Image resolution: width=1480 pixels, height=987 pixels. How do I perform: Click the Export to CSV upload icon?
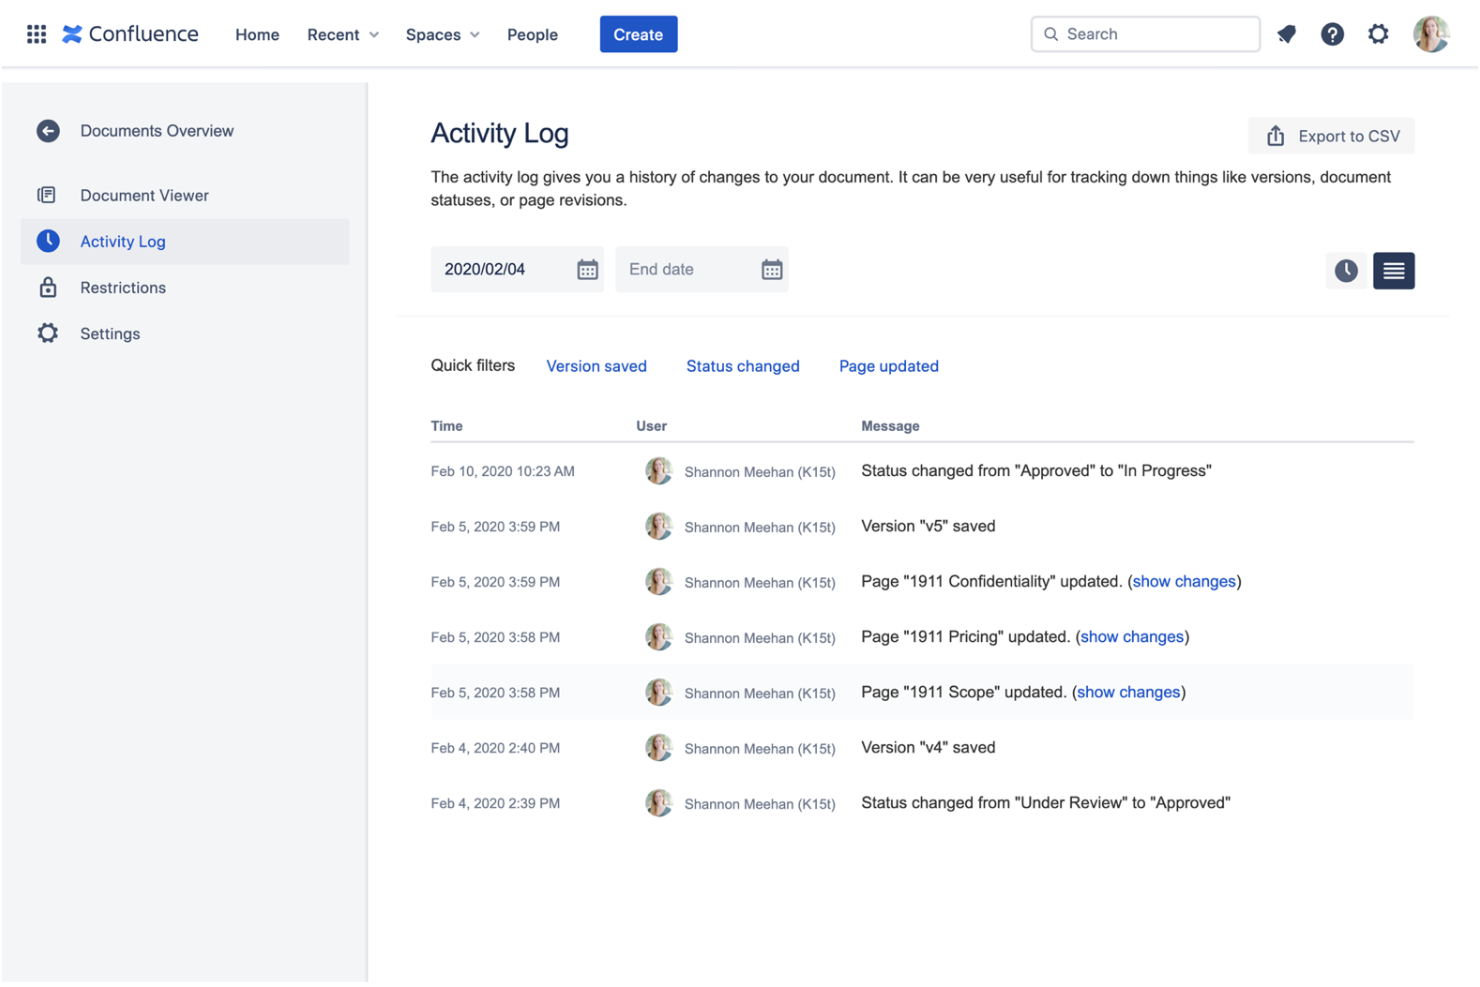[1276, 136]
